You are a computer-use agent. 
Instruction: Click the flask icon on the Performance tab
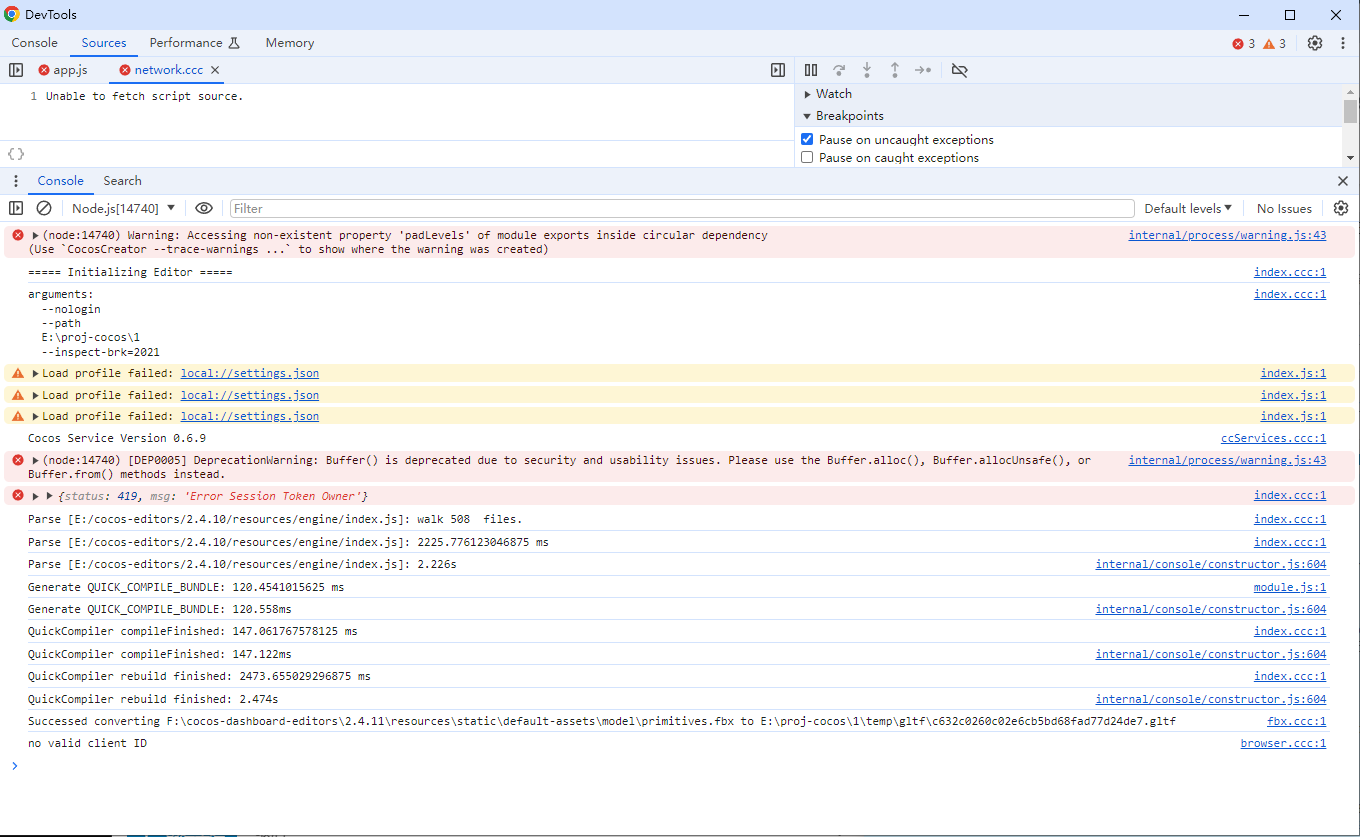tap(235, 43)
